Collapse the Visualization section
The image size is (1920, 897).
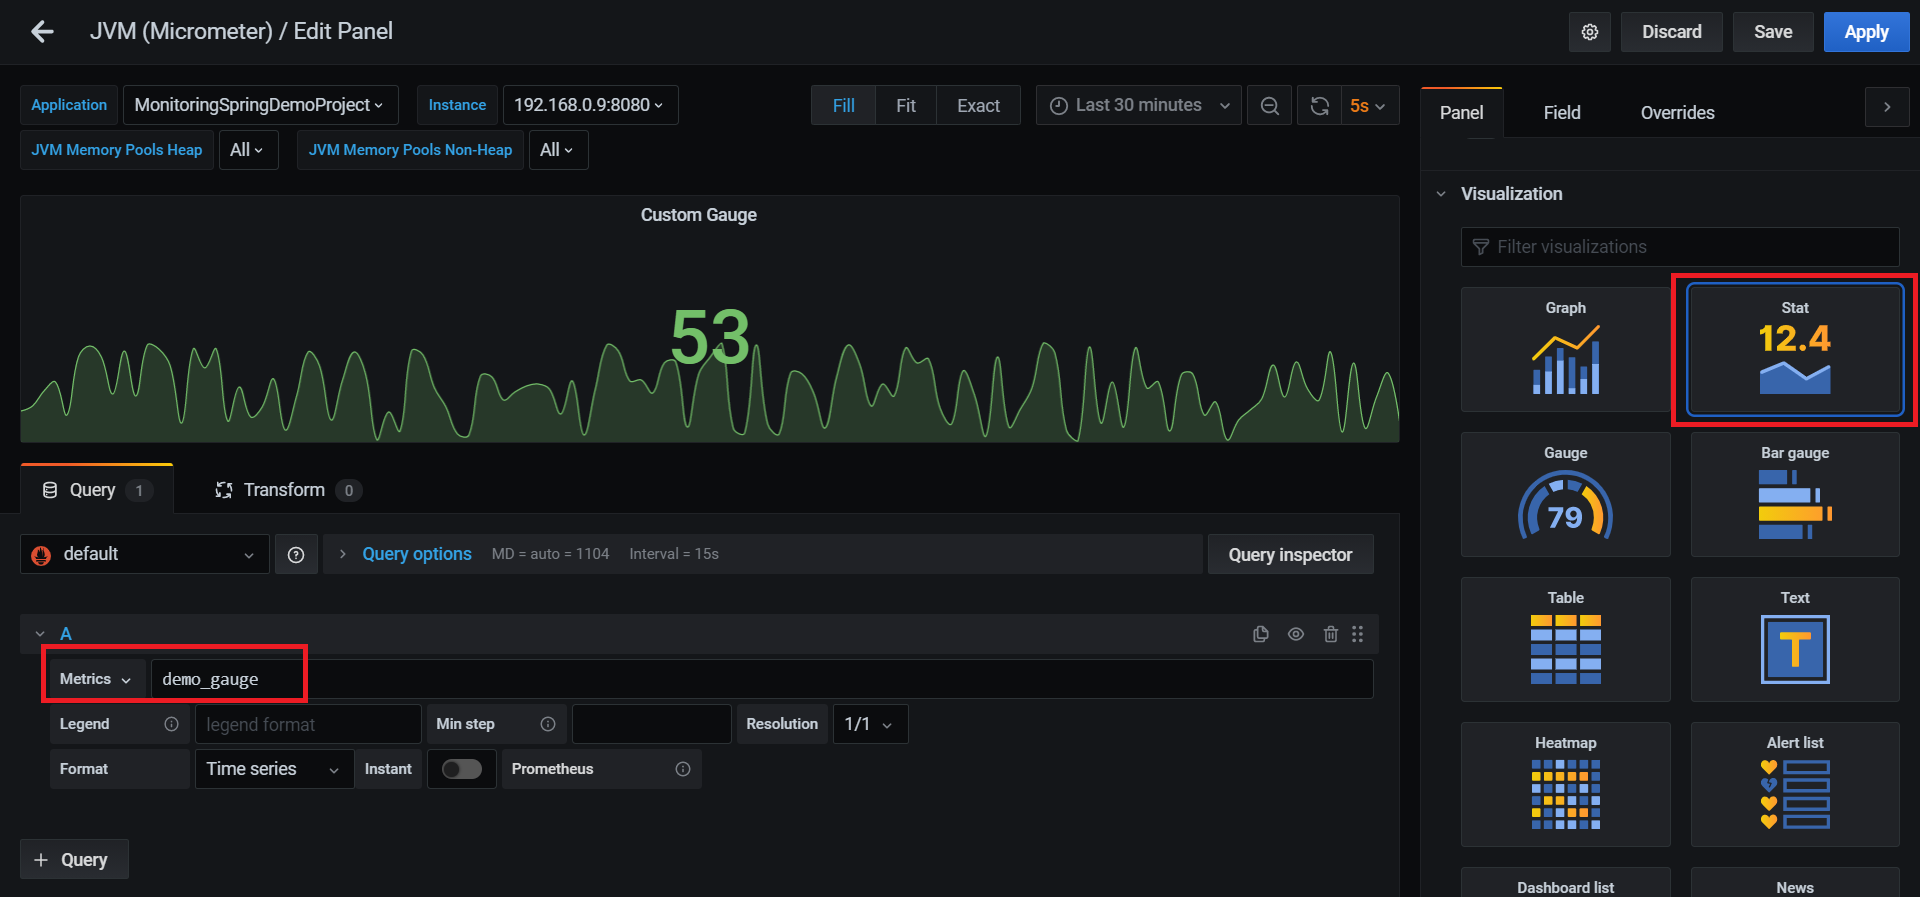click(x=1441, y=194)
